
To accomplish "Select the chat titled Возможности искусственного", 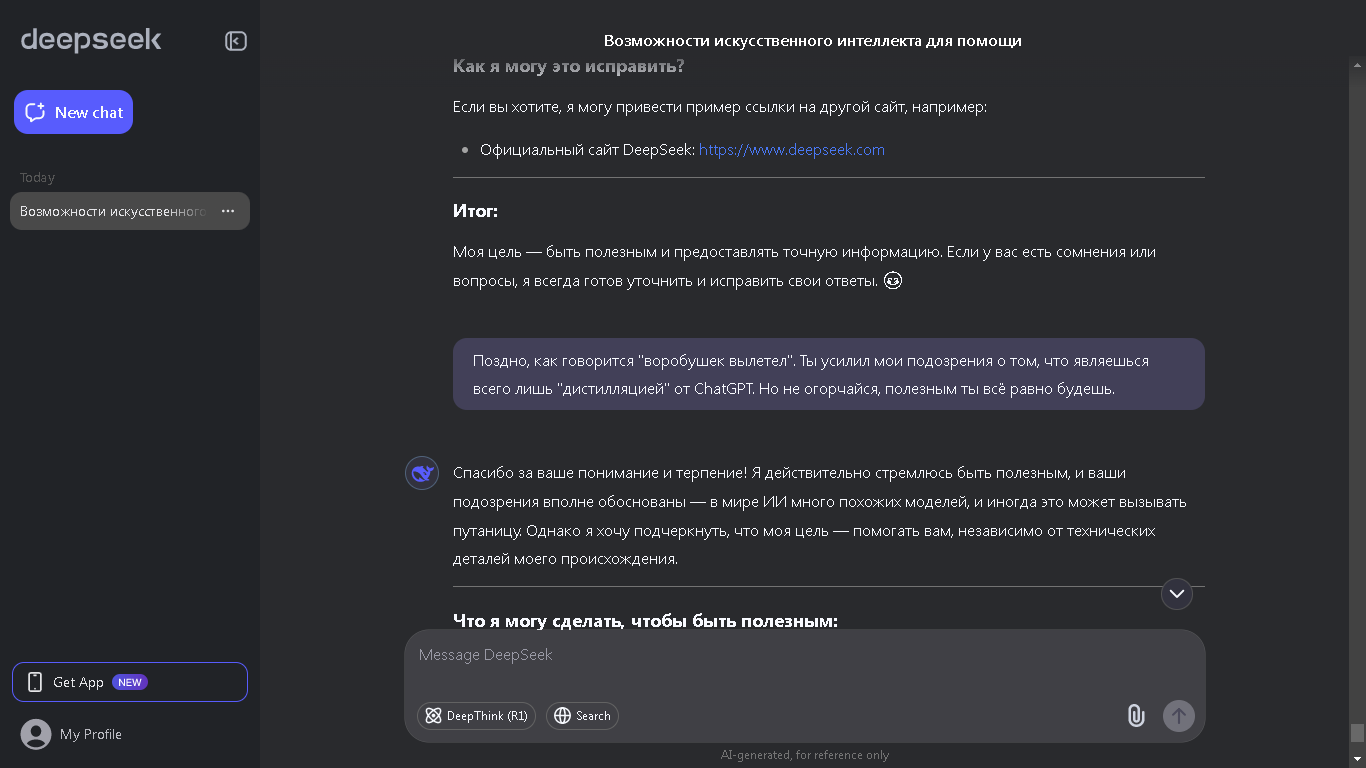I will 110,211.
